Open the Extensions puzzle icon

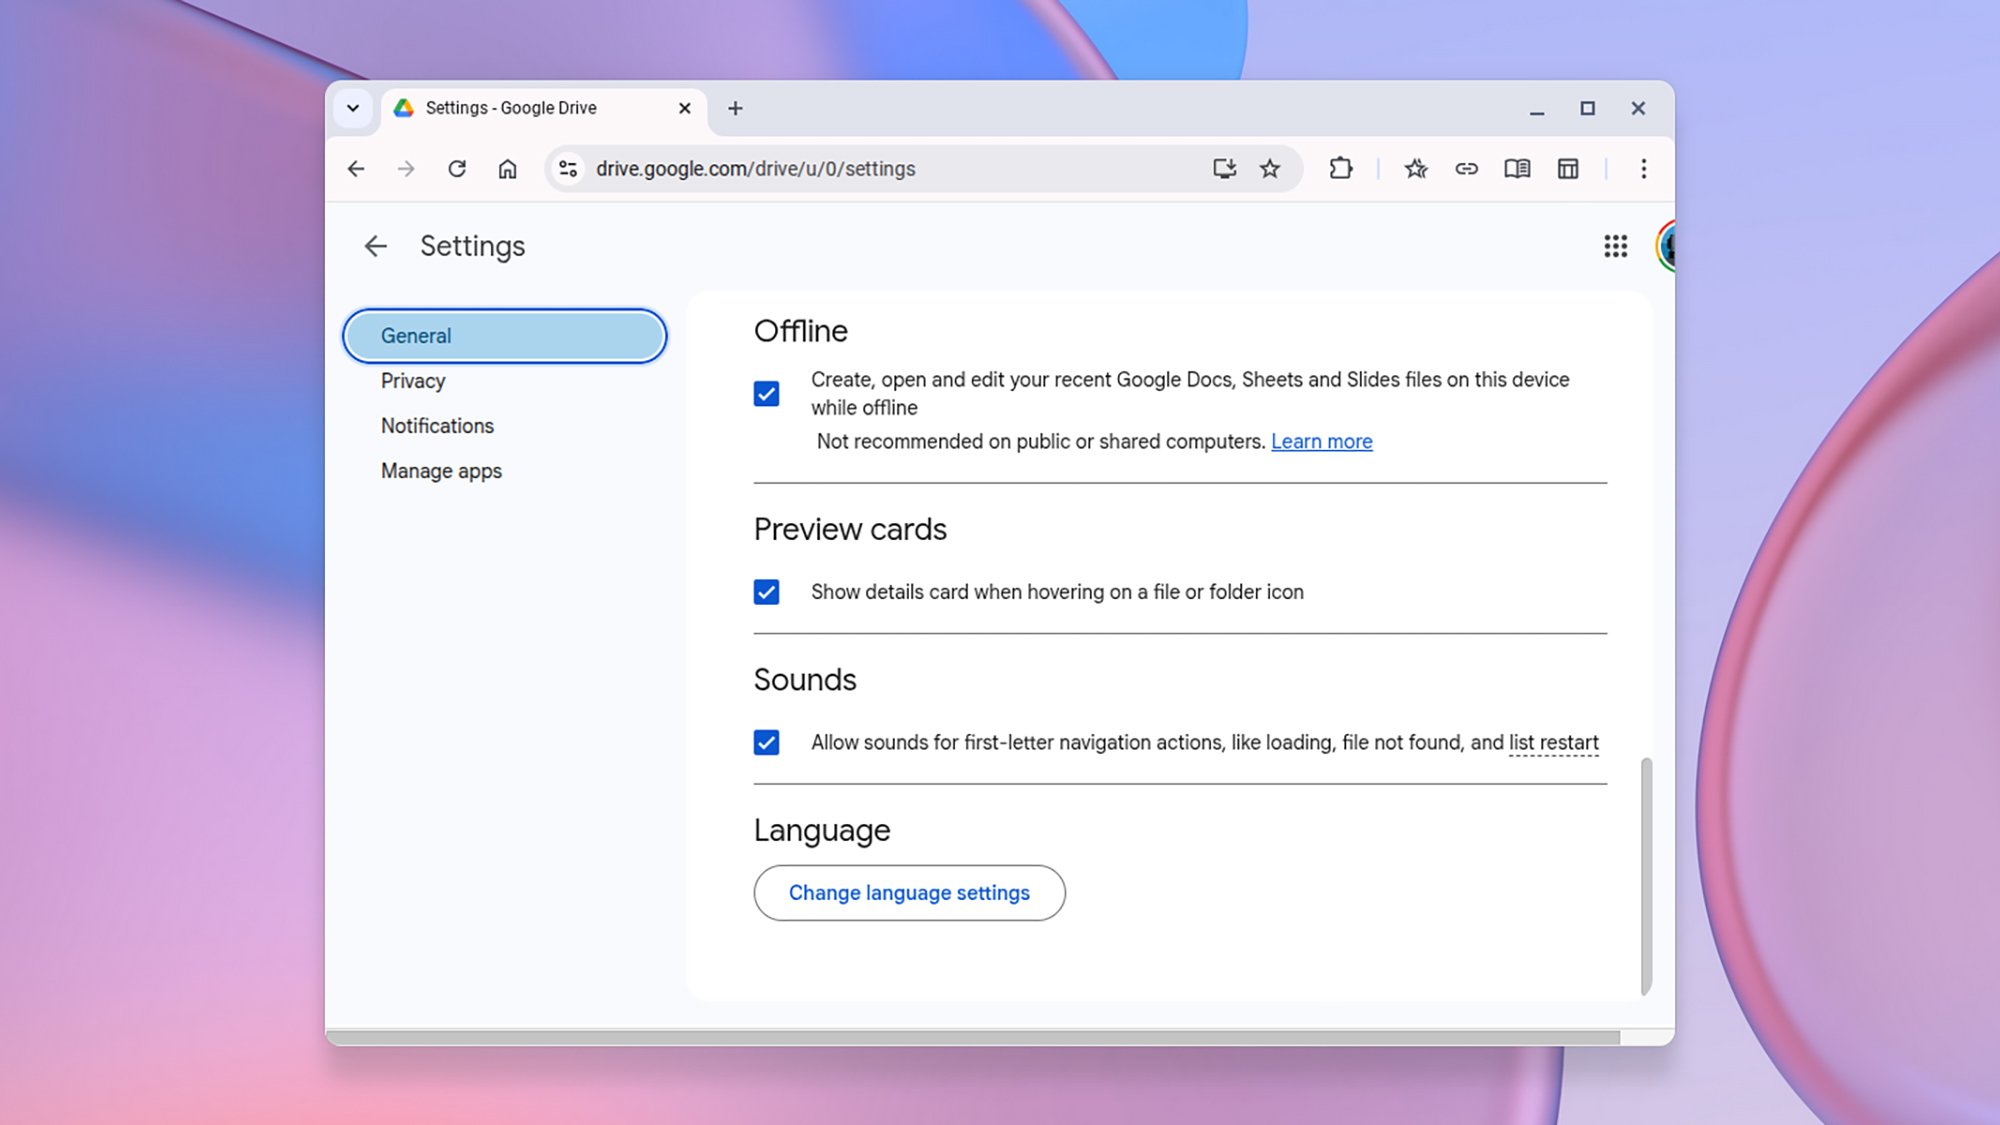click(x=1340, y=169)
